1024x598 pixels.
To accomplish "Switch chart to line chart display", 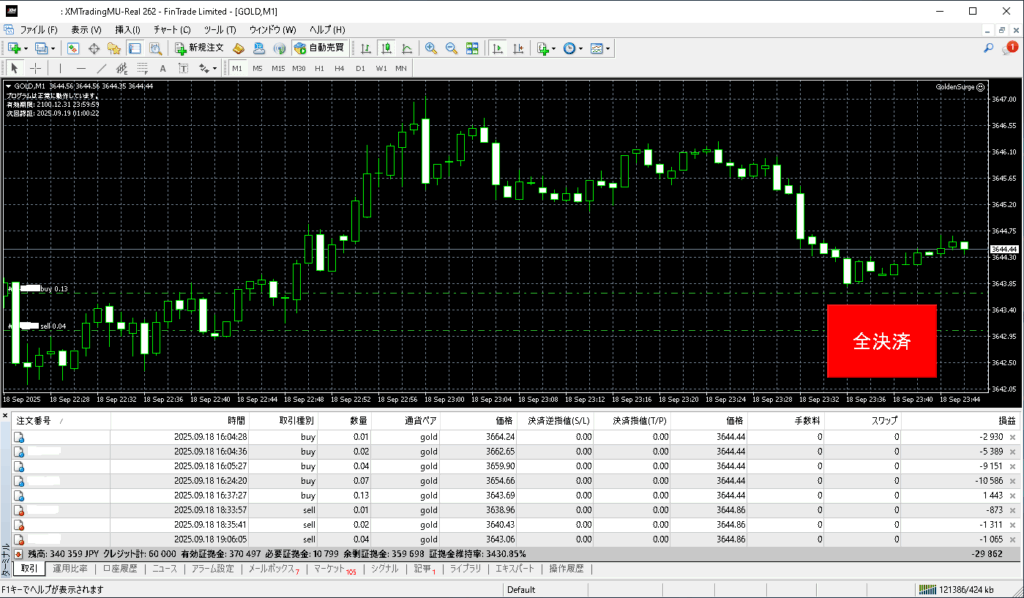I will [x=405, y=48].
